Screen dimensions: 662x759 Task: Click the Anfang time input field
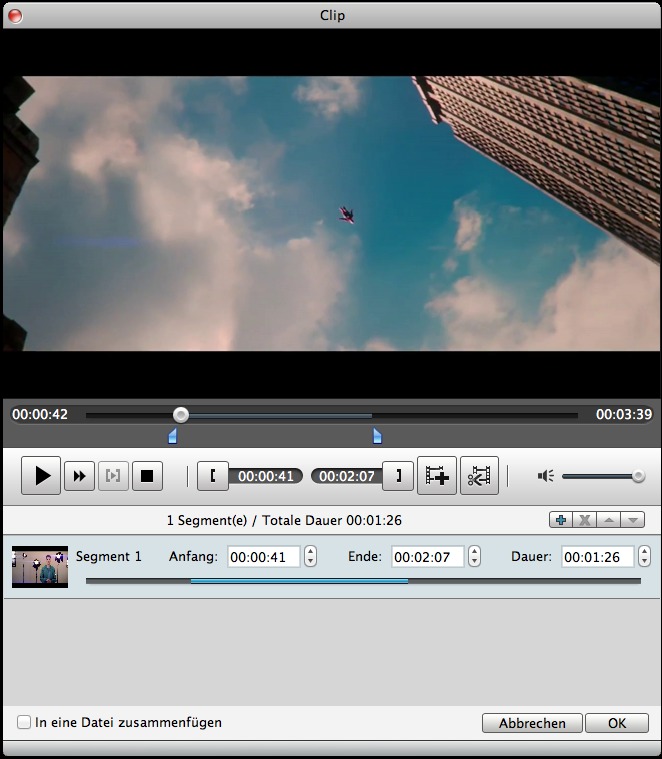pos(264,557)
